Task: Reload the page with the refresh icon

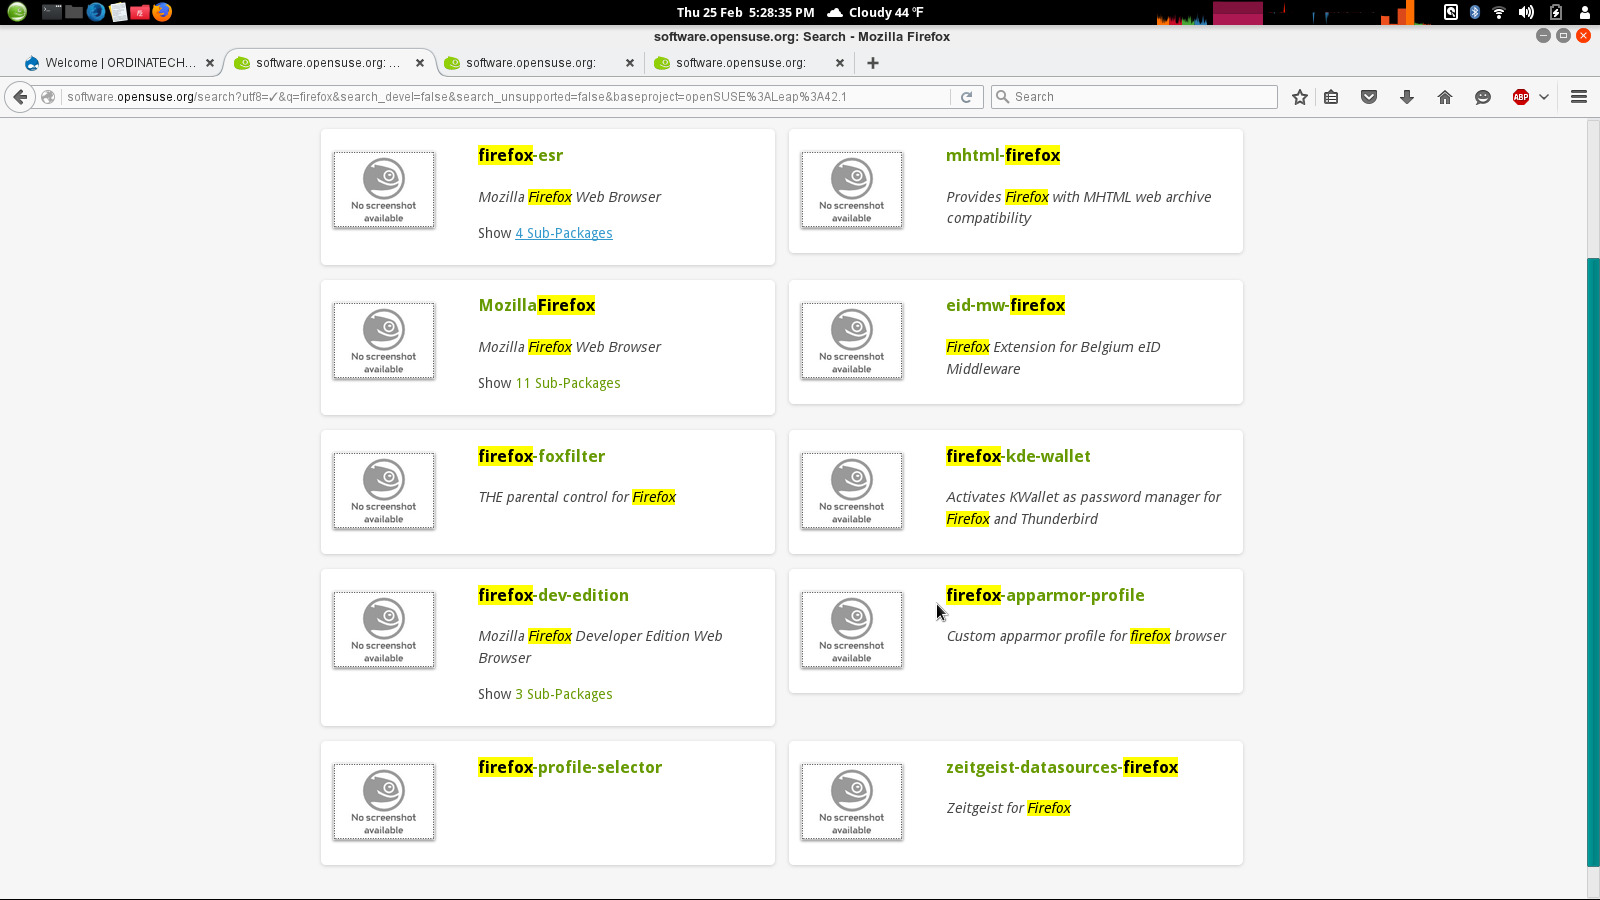Action: tap(966, 97)
